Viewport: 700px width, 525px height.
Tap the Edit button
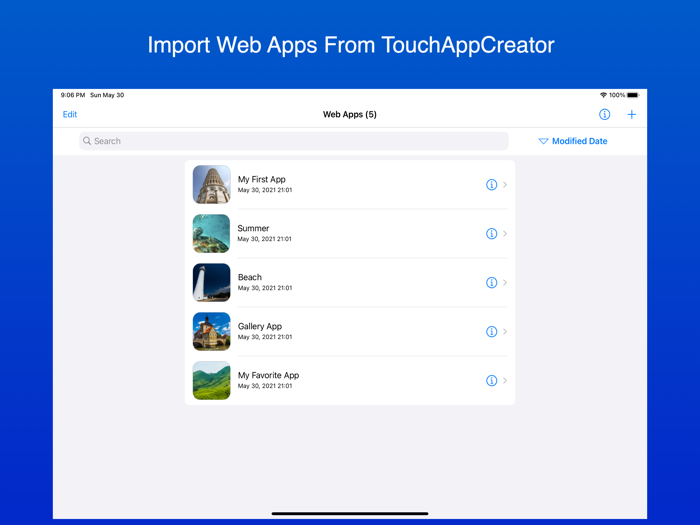[x=70, y=114]
